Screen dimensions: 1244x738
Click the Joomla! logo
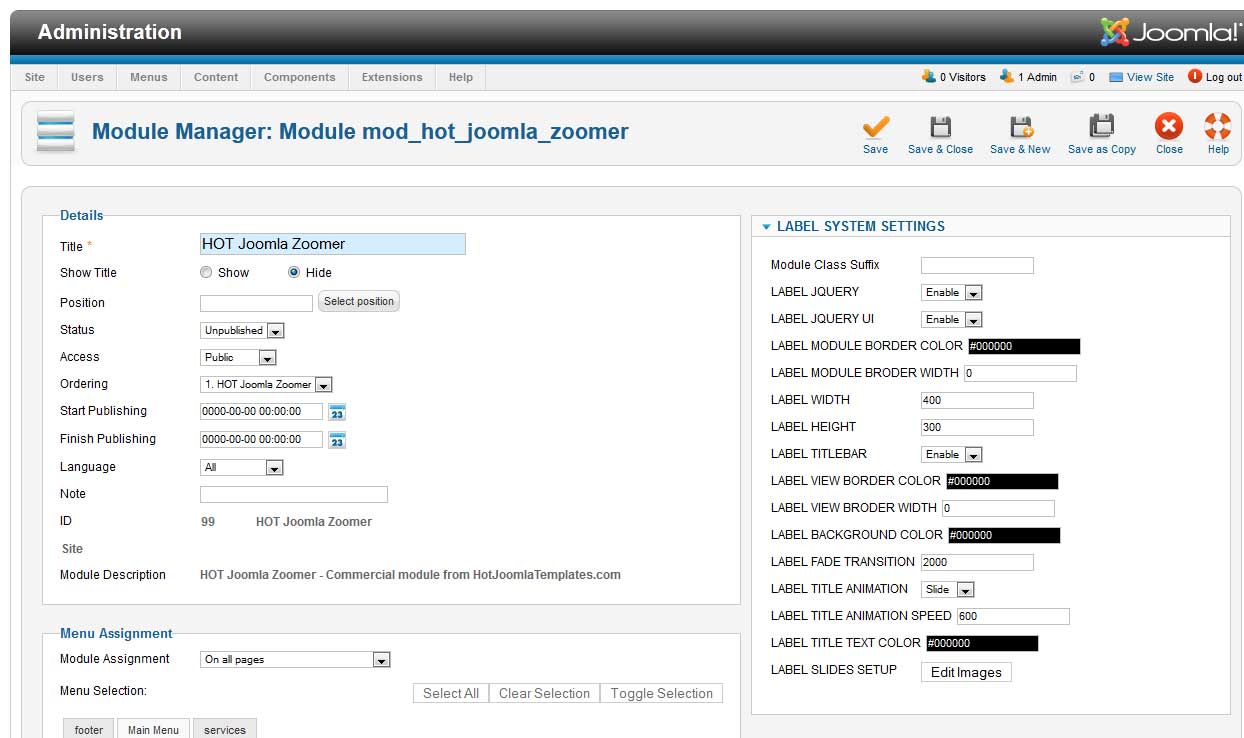tap(1170, 32)
